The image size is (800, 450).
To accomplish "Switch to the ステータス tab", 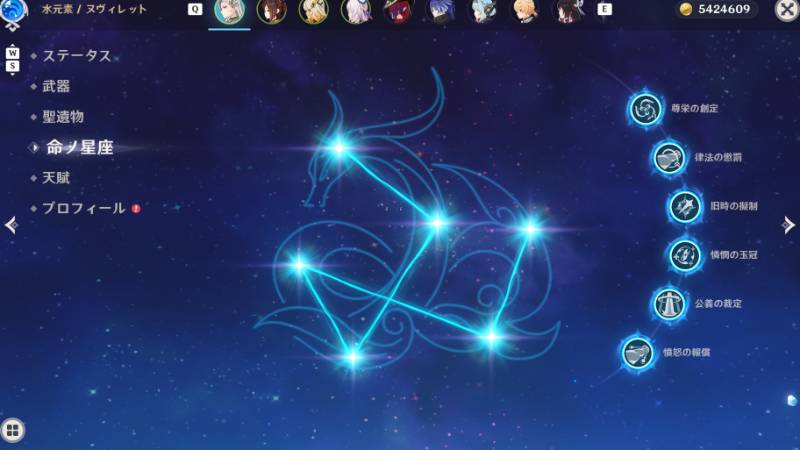I will click(77, 56).
